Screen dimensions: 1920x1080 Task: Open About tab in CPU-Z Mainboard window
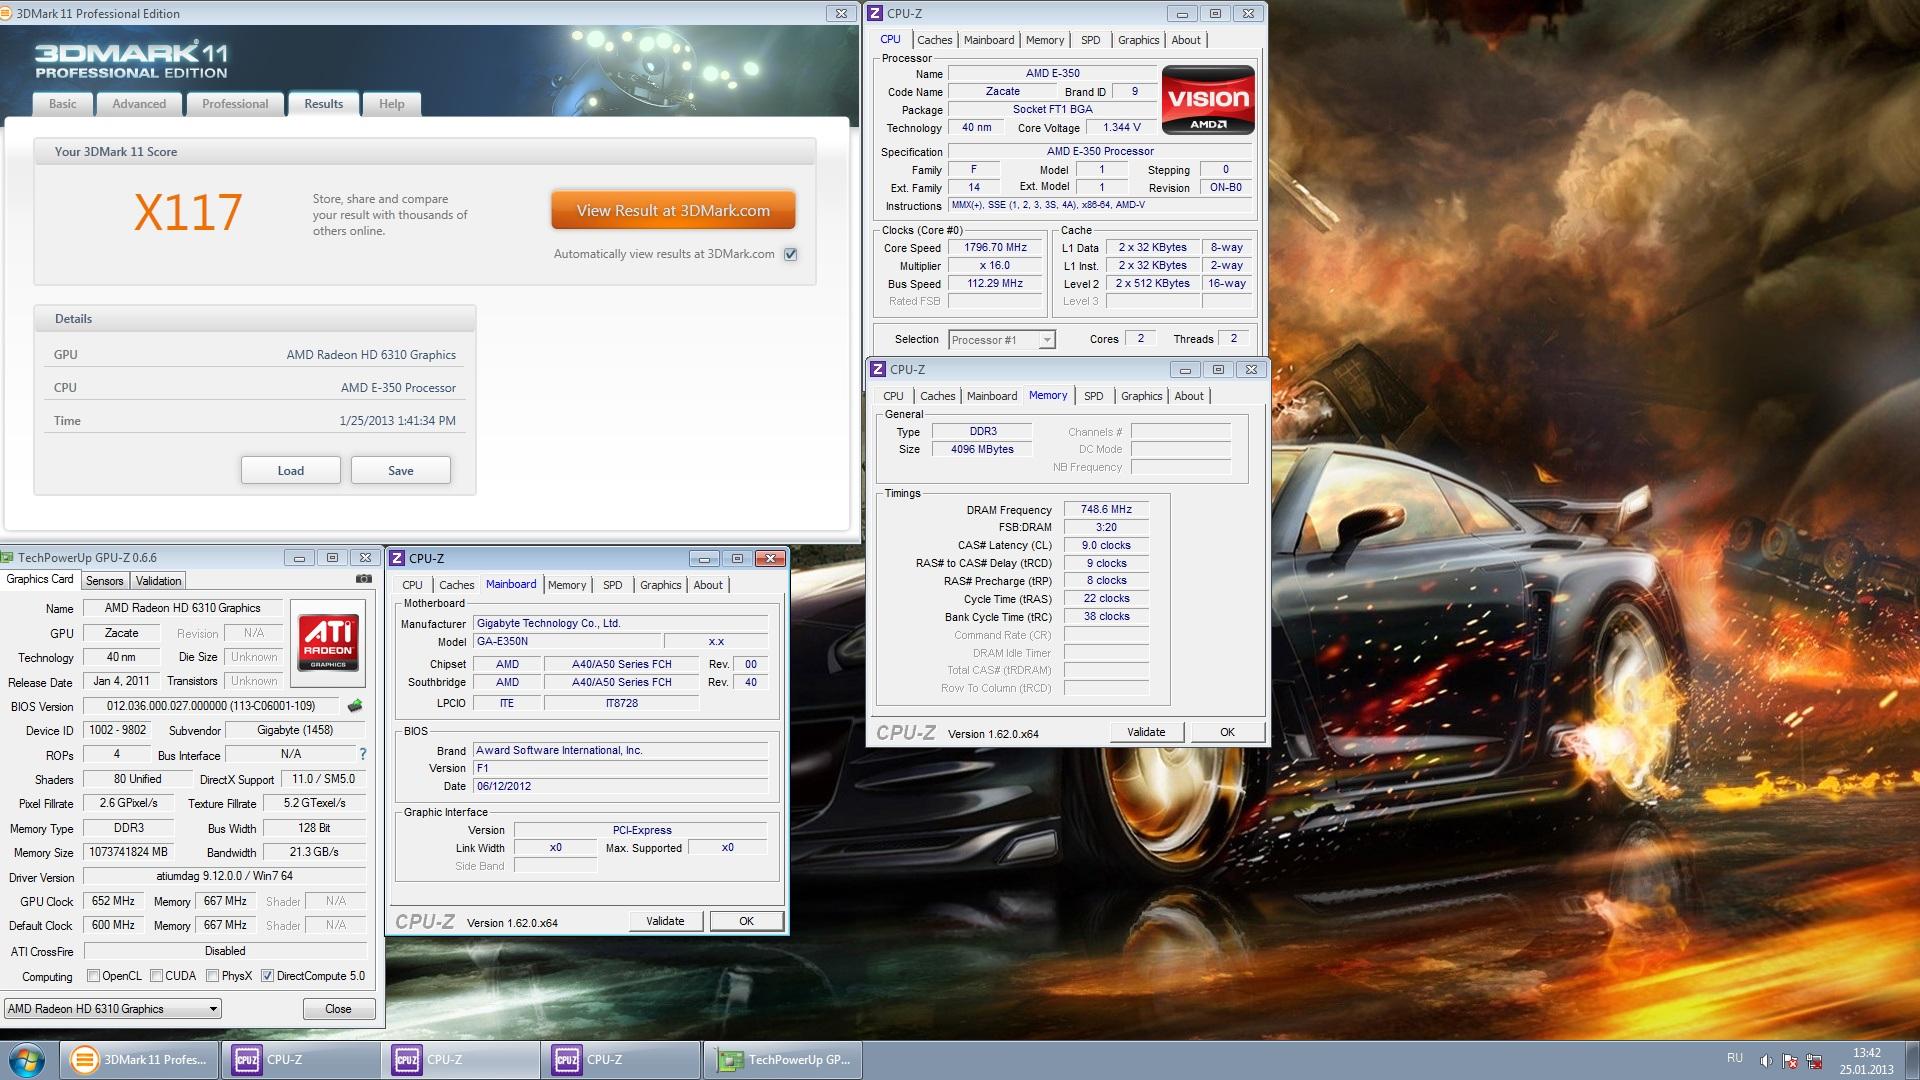click(708, 585)
